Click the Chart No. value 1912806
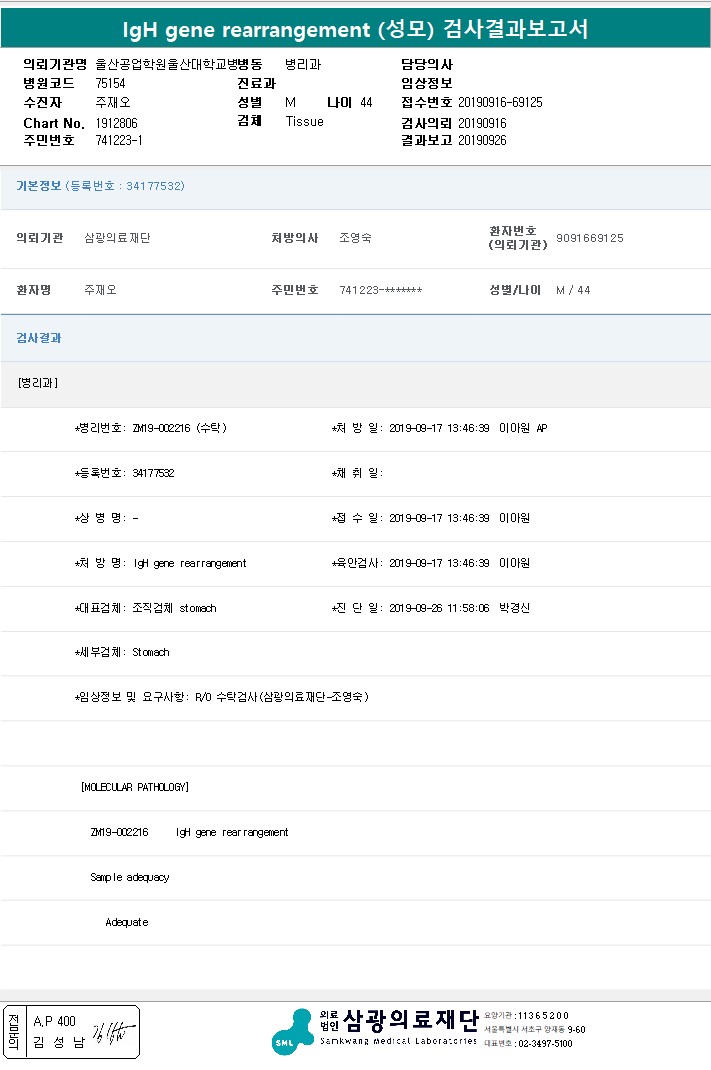The image size is (711, 1070). tap(116, 122)
